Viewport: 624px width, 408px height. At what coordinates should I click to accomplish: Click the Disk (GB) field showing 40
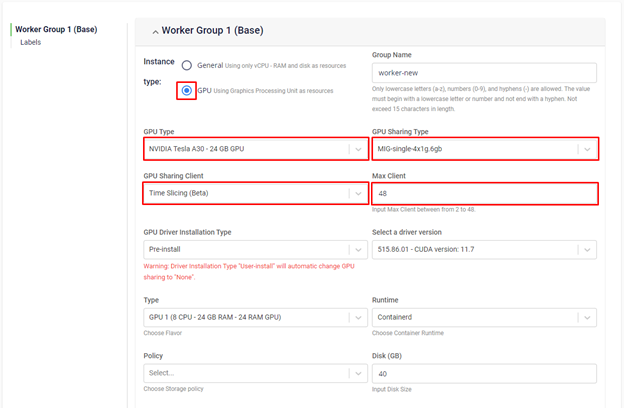pyautogui.click(x=483, y=373)
